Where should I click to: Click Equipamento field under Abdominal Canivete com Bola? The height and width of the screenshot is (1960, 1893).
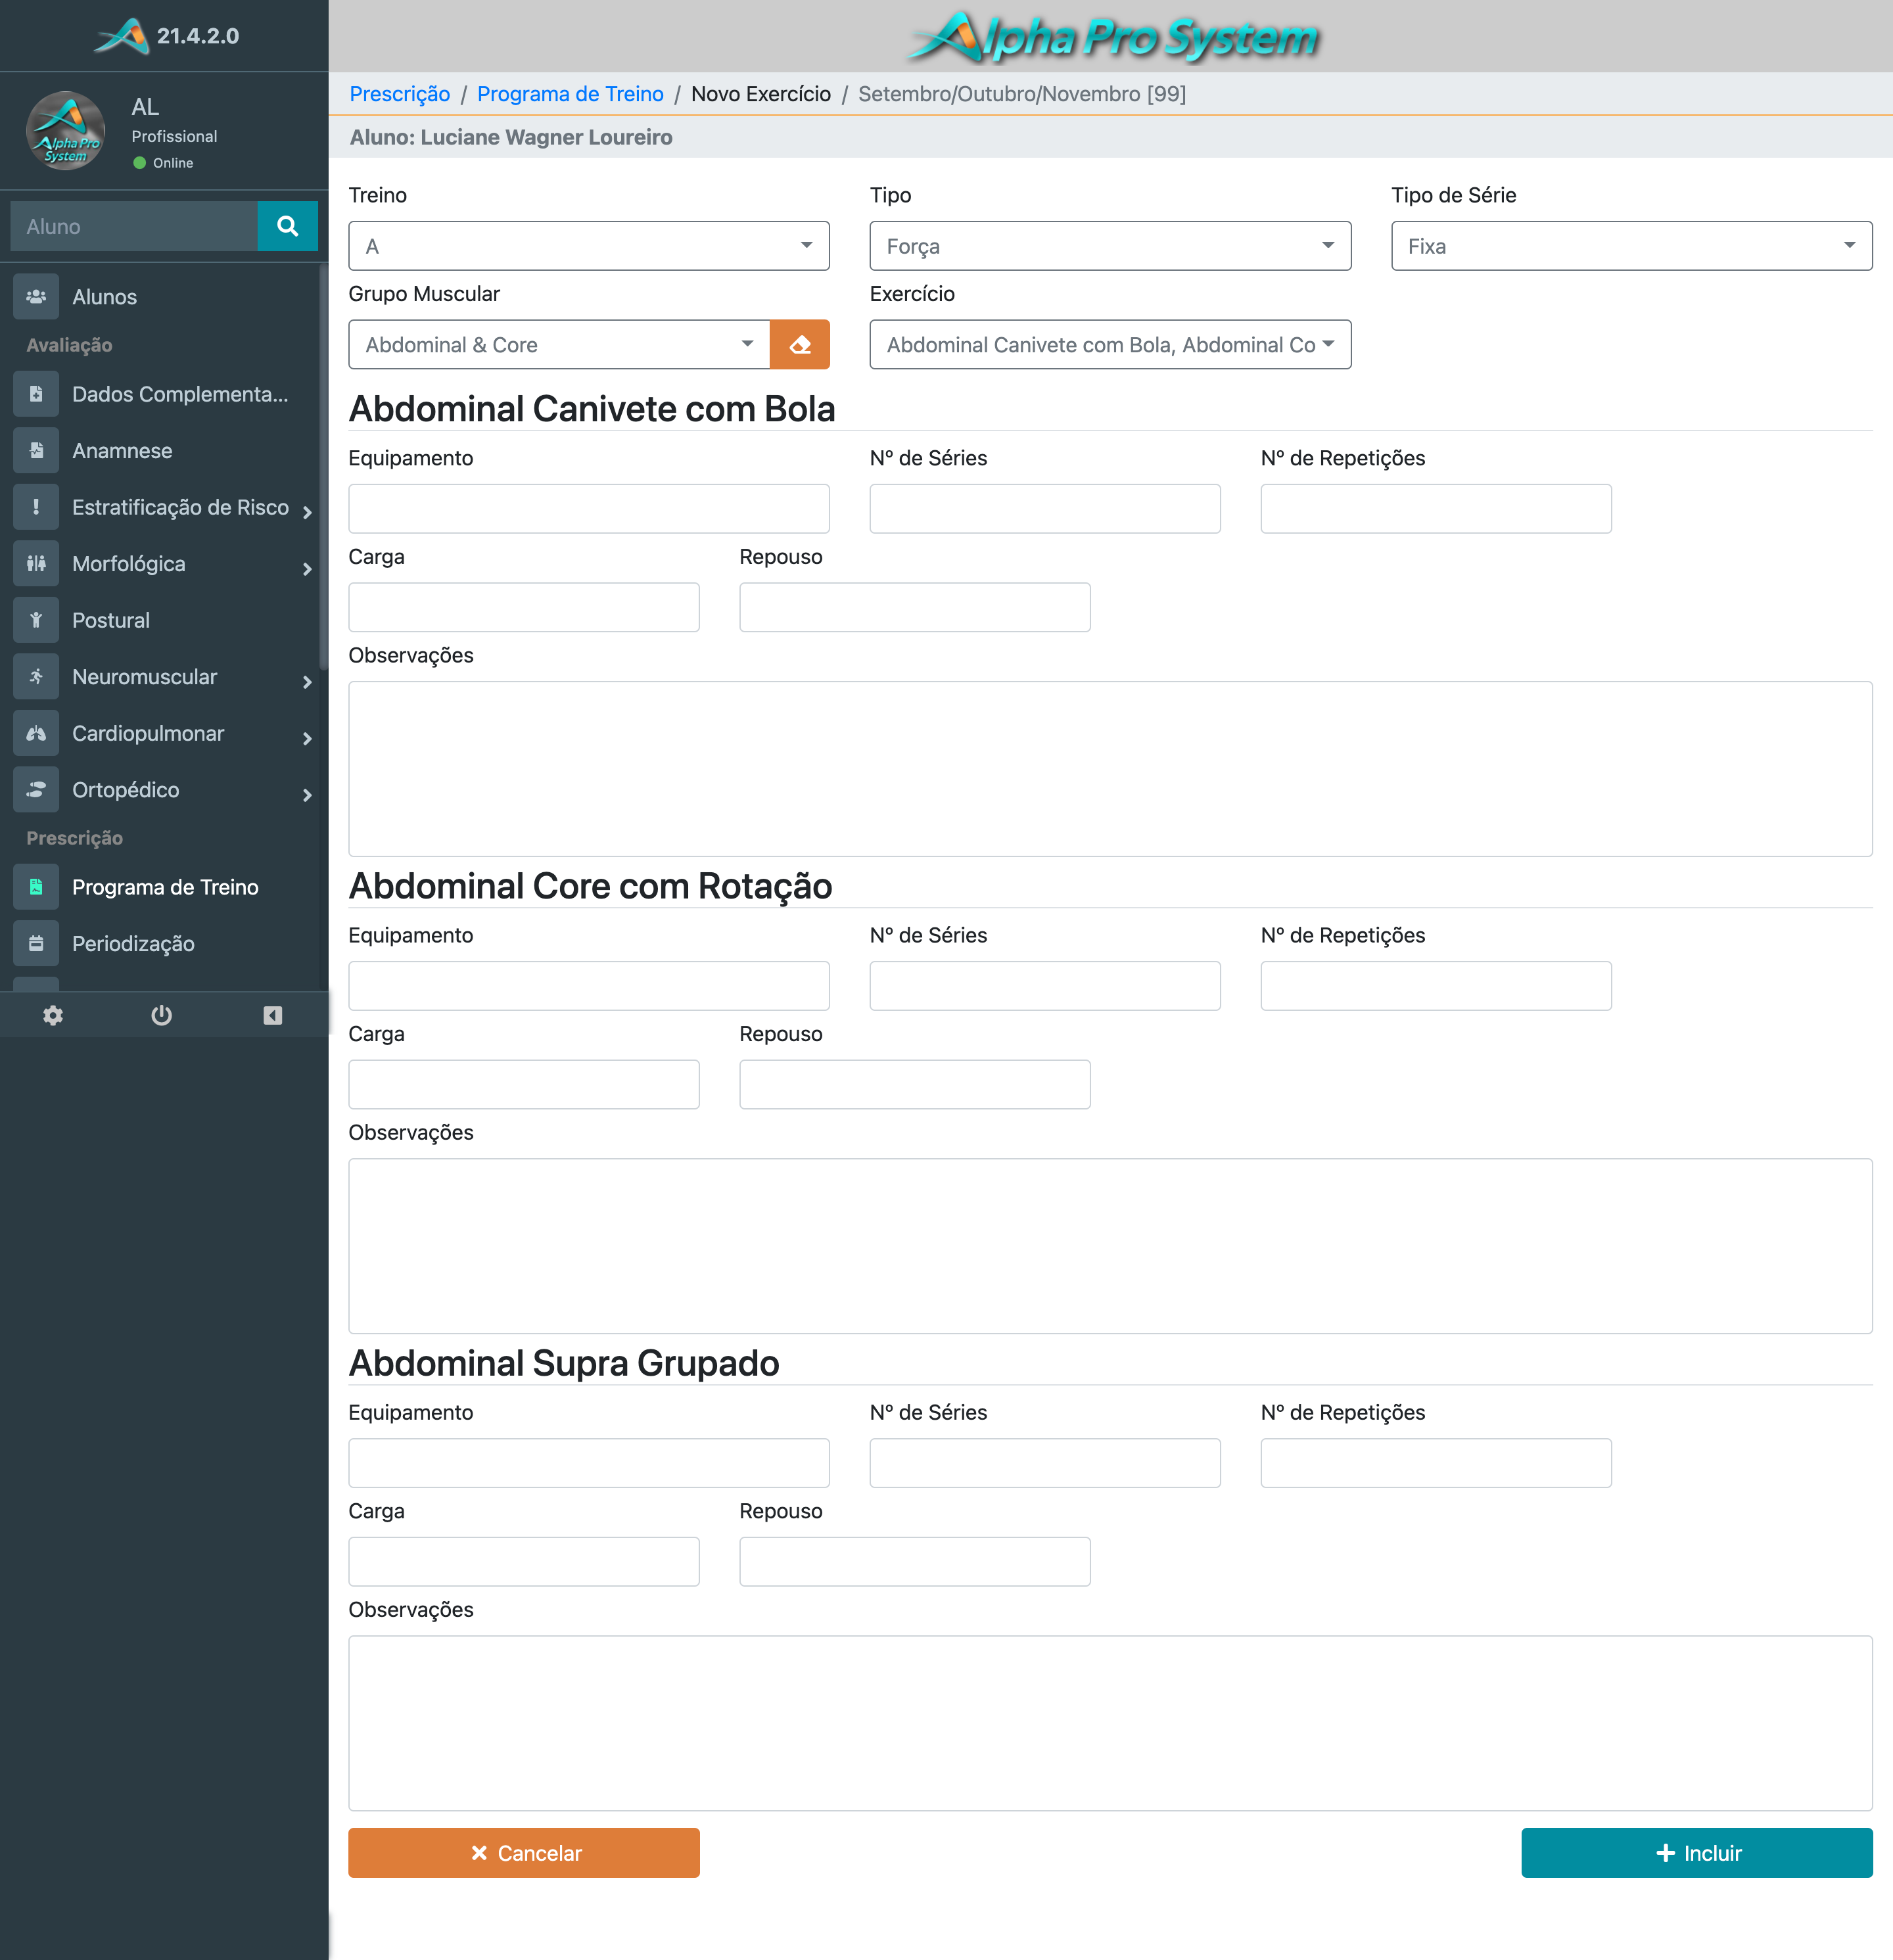[x=588, y=509]
